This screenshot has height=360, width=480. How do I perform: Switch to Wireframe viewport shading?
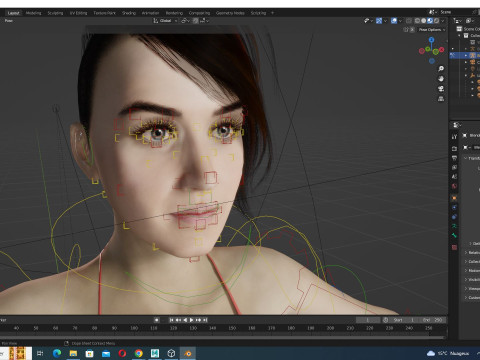pyautogui.click(x=417, y=21)
